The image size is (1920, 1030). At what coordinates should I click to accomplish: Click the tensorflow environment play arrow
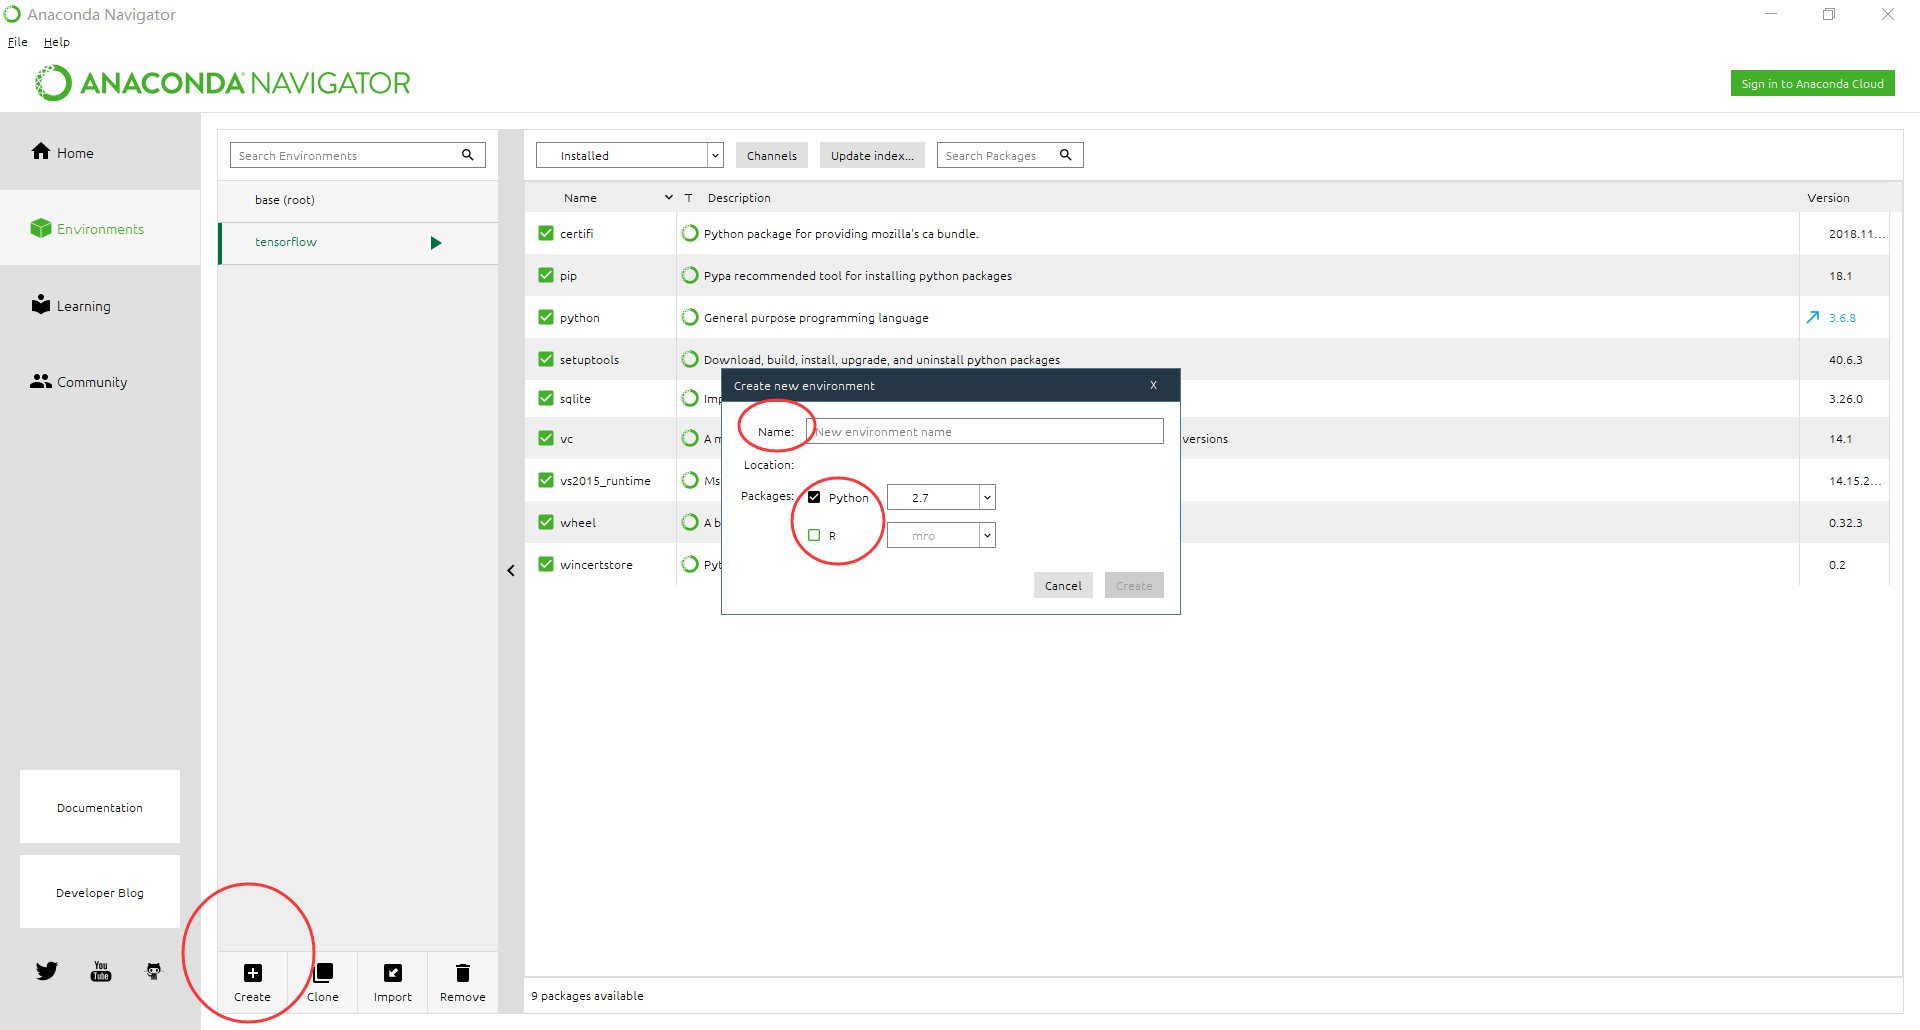[436, 243]
